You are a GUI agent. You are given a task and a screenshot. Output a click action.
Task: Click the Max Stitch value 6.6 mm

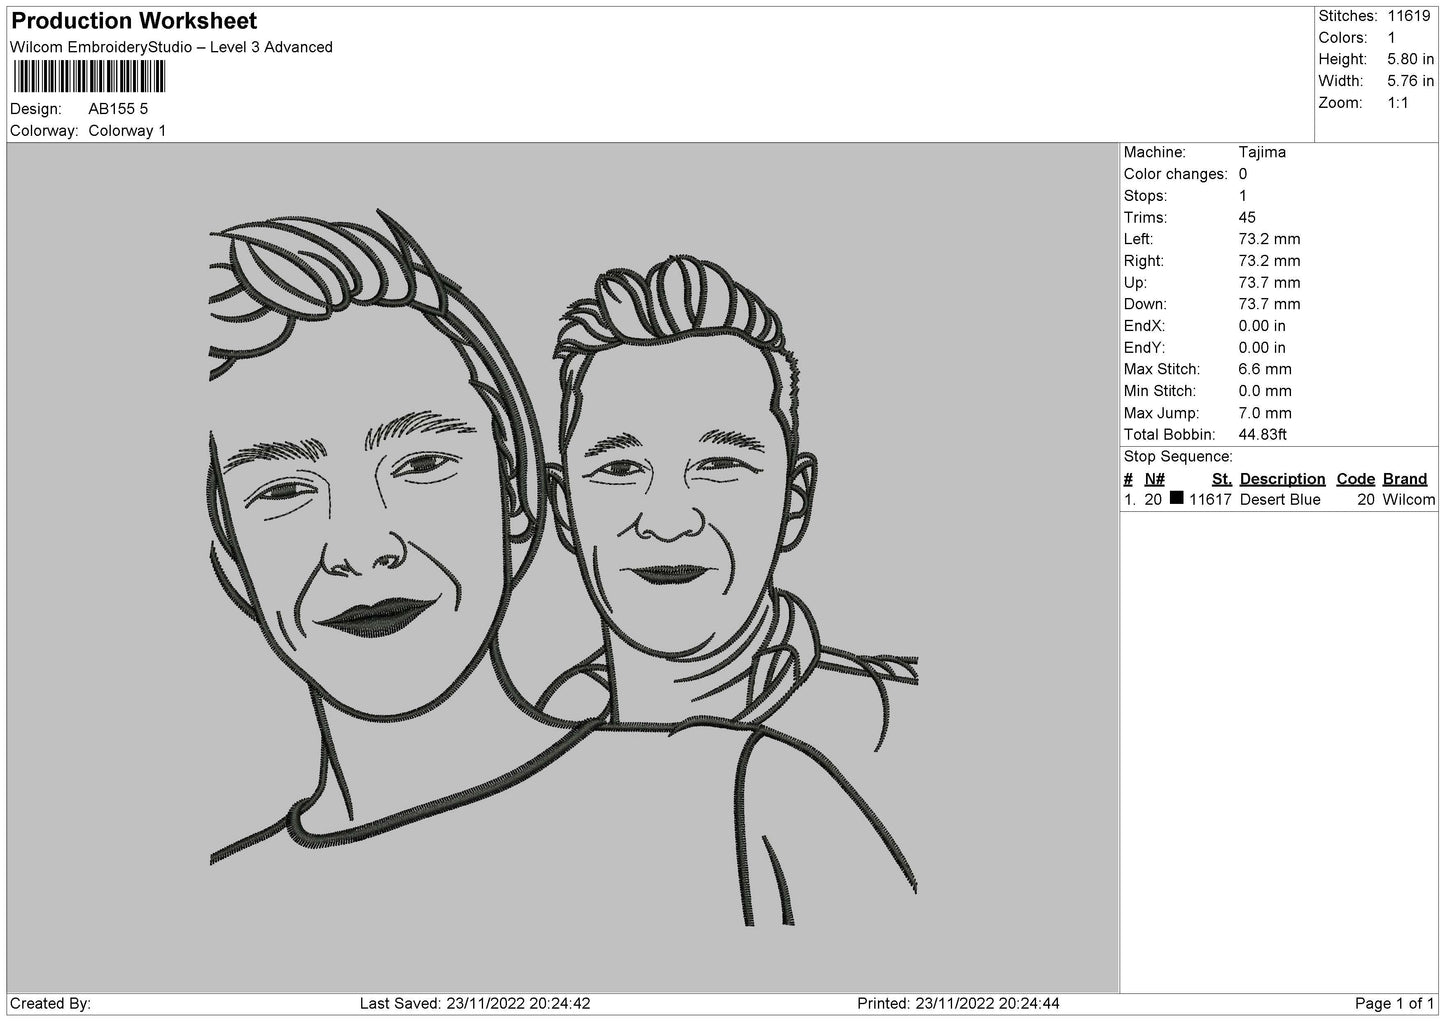pos(1265,369)
